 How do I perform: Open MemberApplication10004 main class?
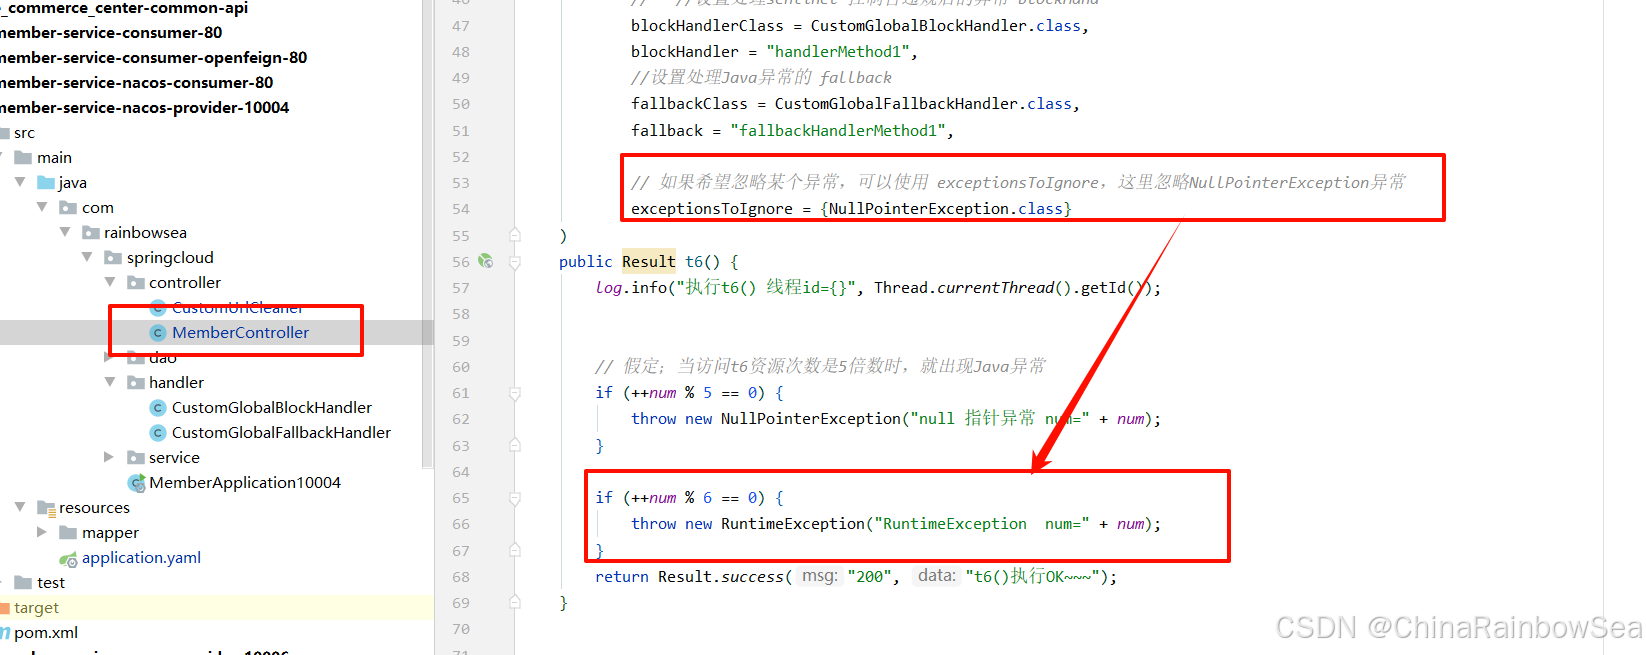[245, 482]
